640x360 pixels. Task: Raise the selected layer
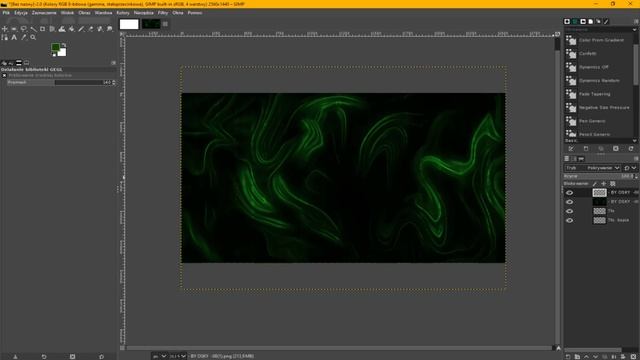[x=587, y=357]
